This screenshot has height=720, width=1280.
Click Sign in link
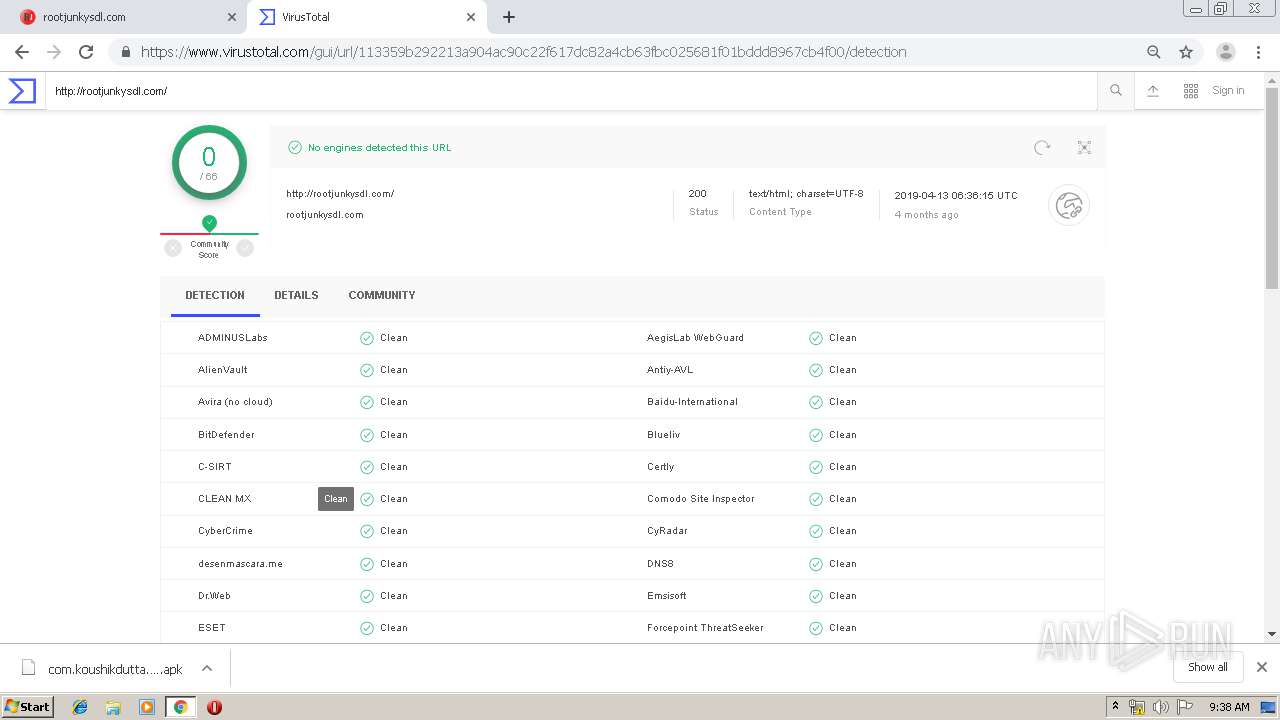(x=1228, y=91)
